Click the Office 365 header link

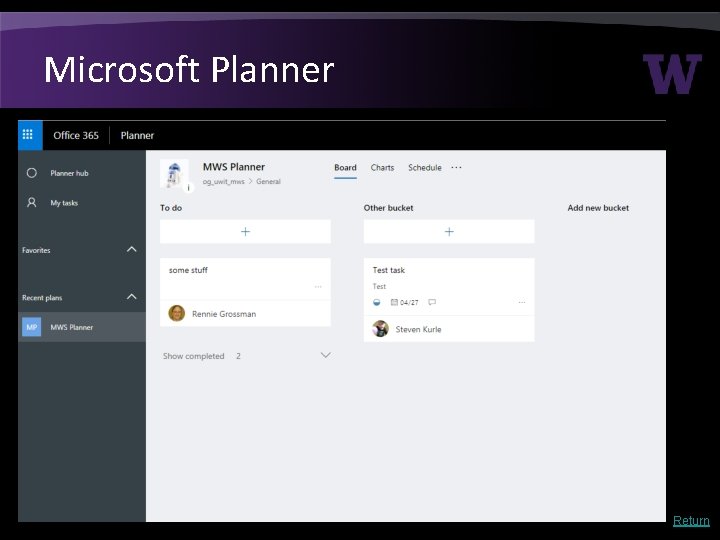click(x=76, y=135)
